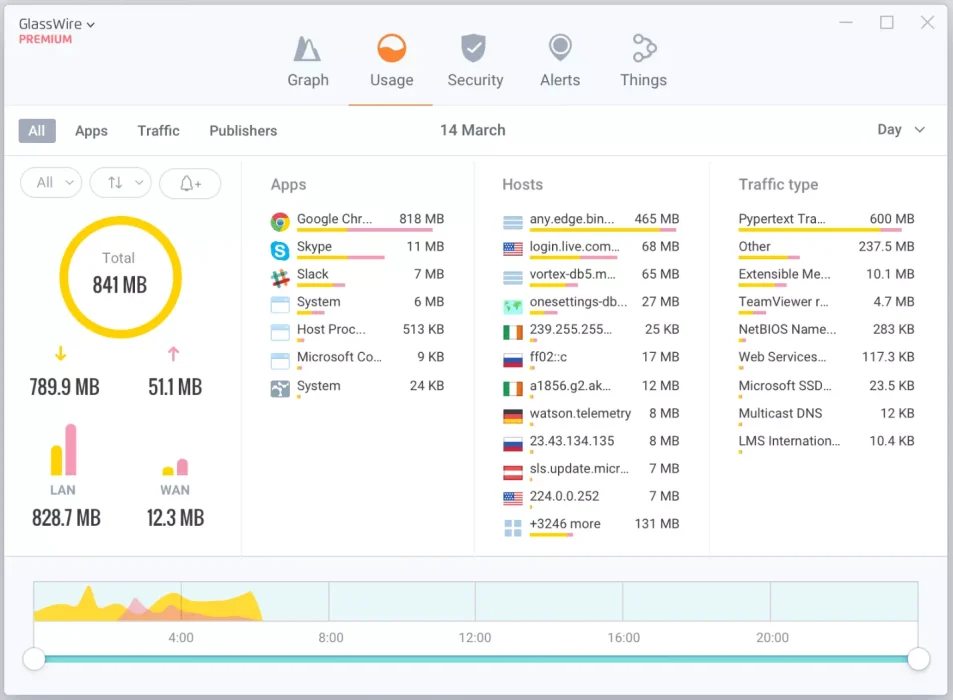Select the All filter tab

click(x=37, y=131)
